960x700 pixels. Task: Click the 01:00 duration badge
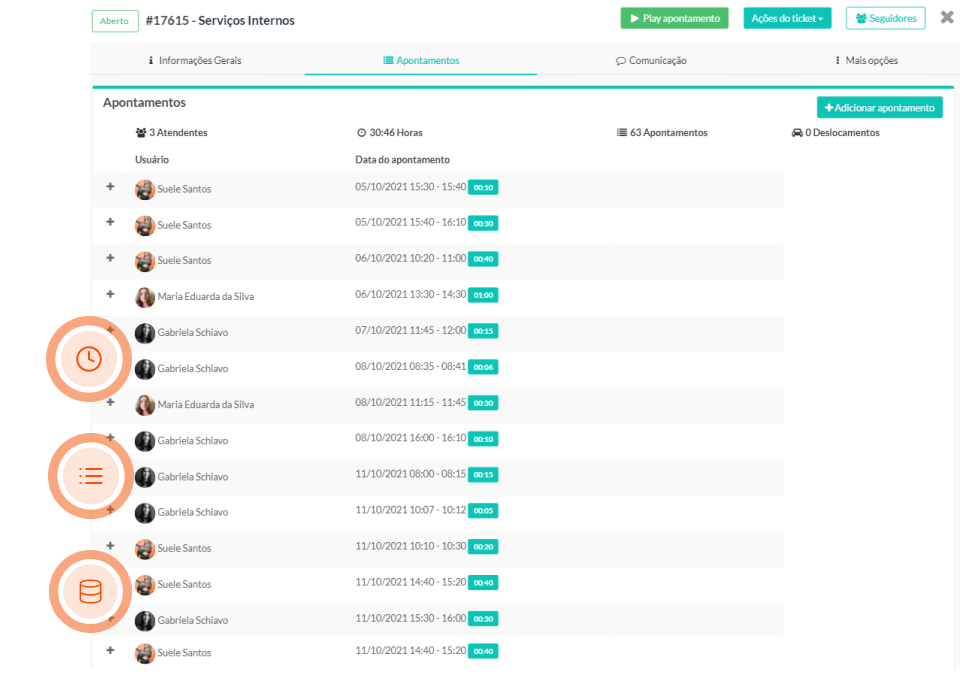coord(483,295)
